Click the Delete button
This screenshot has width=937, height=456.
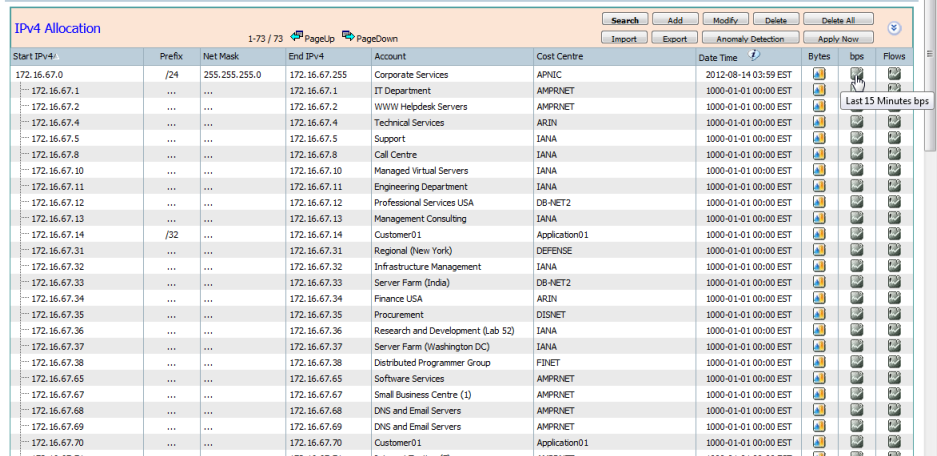pyautogui.click(x=776, y=20)
